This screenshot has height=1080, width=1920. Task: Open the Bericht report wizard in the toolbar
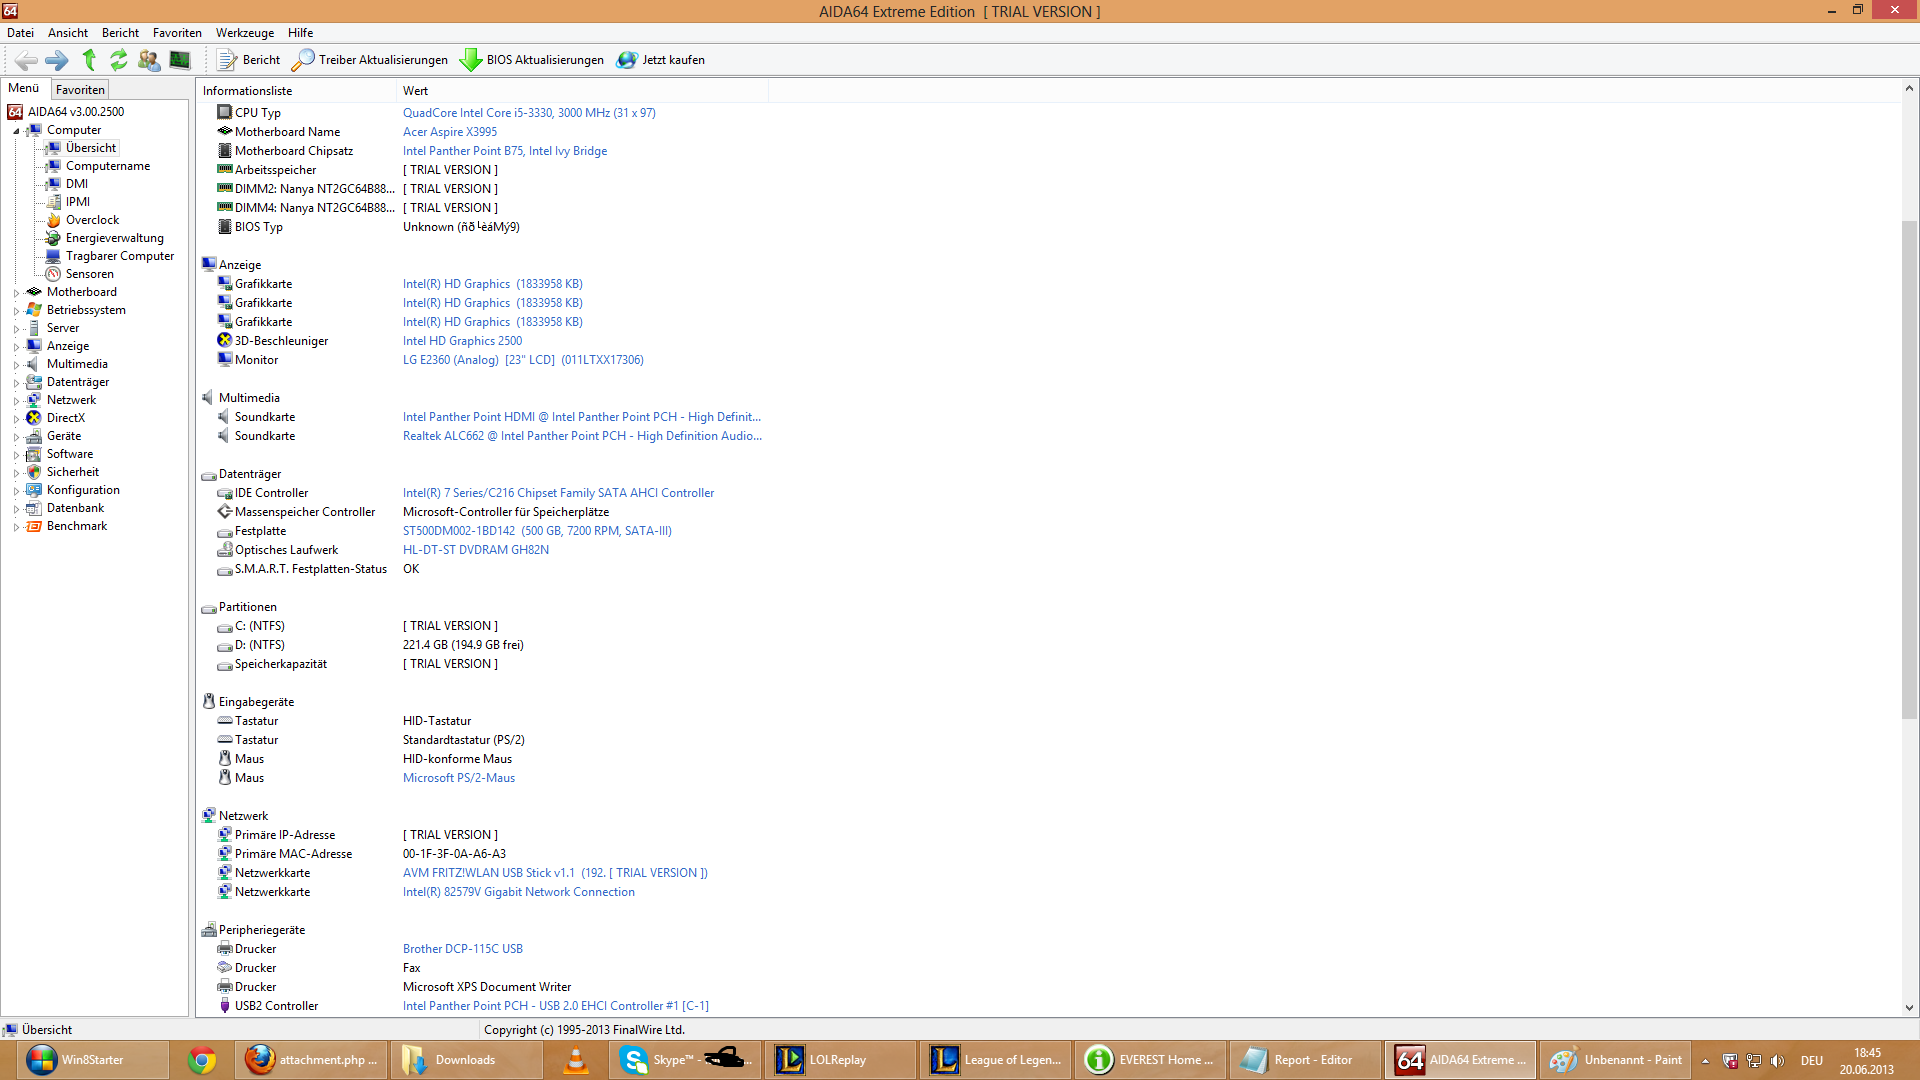coord(249,60)
